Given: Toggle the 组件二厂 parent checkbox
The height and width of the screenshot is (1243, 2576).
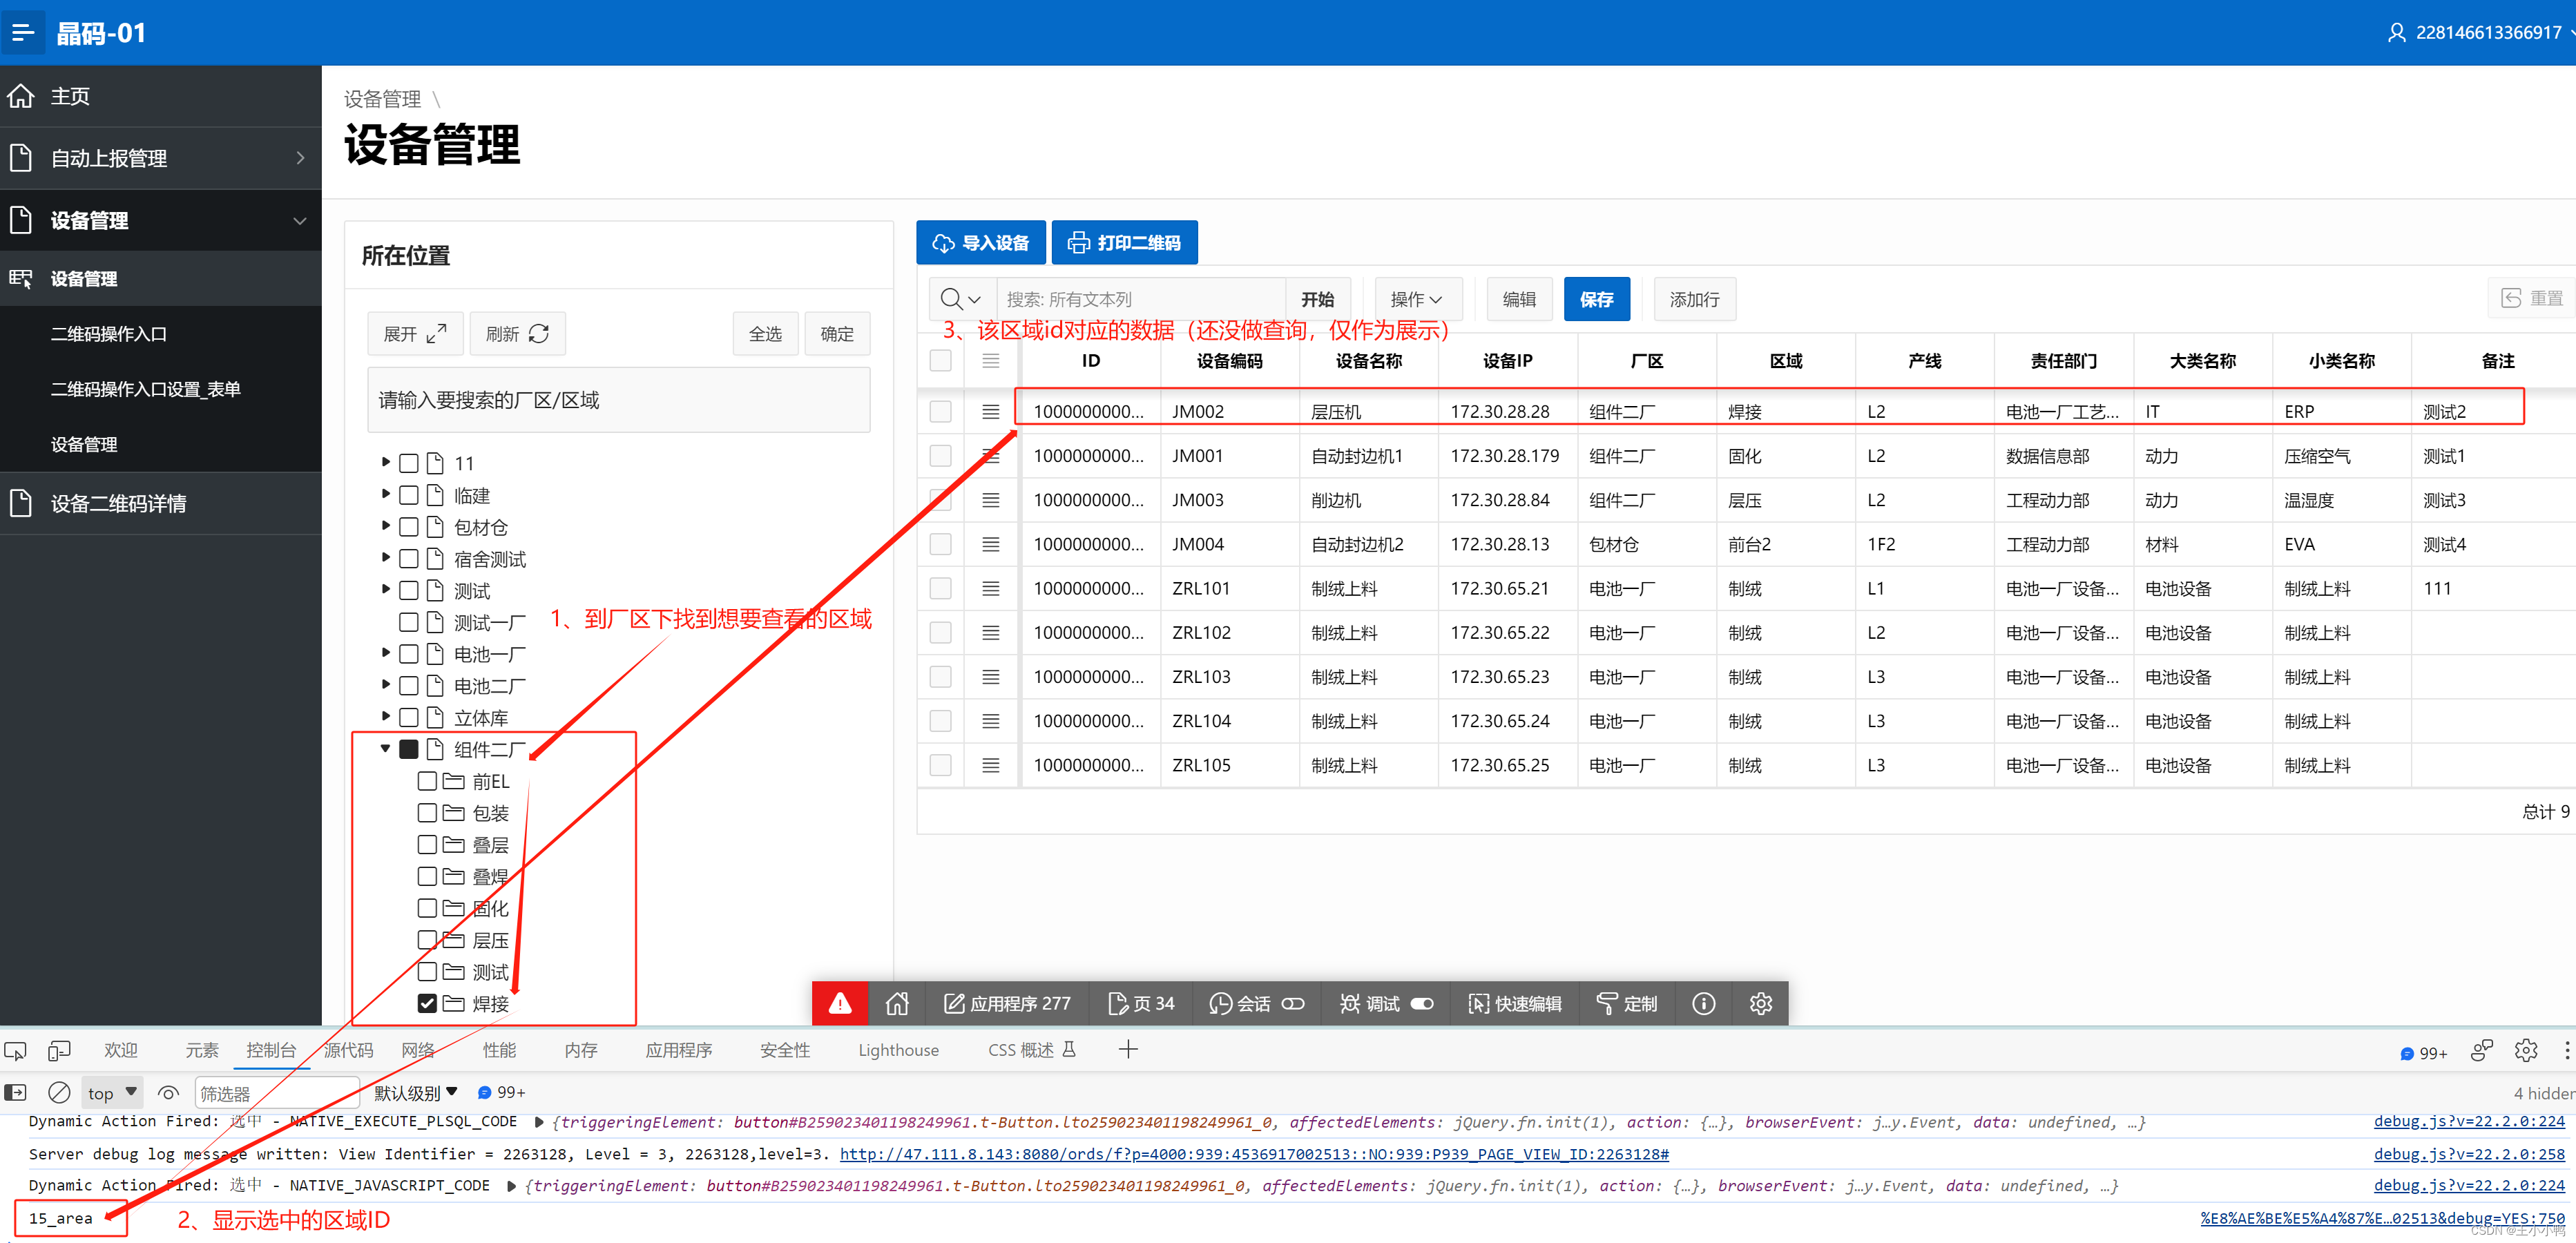Looking at the screenshot, I should coord(409,749).
